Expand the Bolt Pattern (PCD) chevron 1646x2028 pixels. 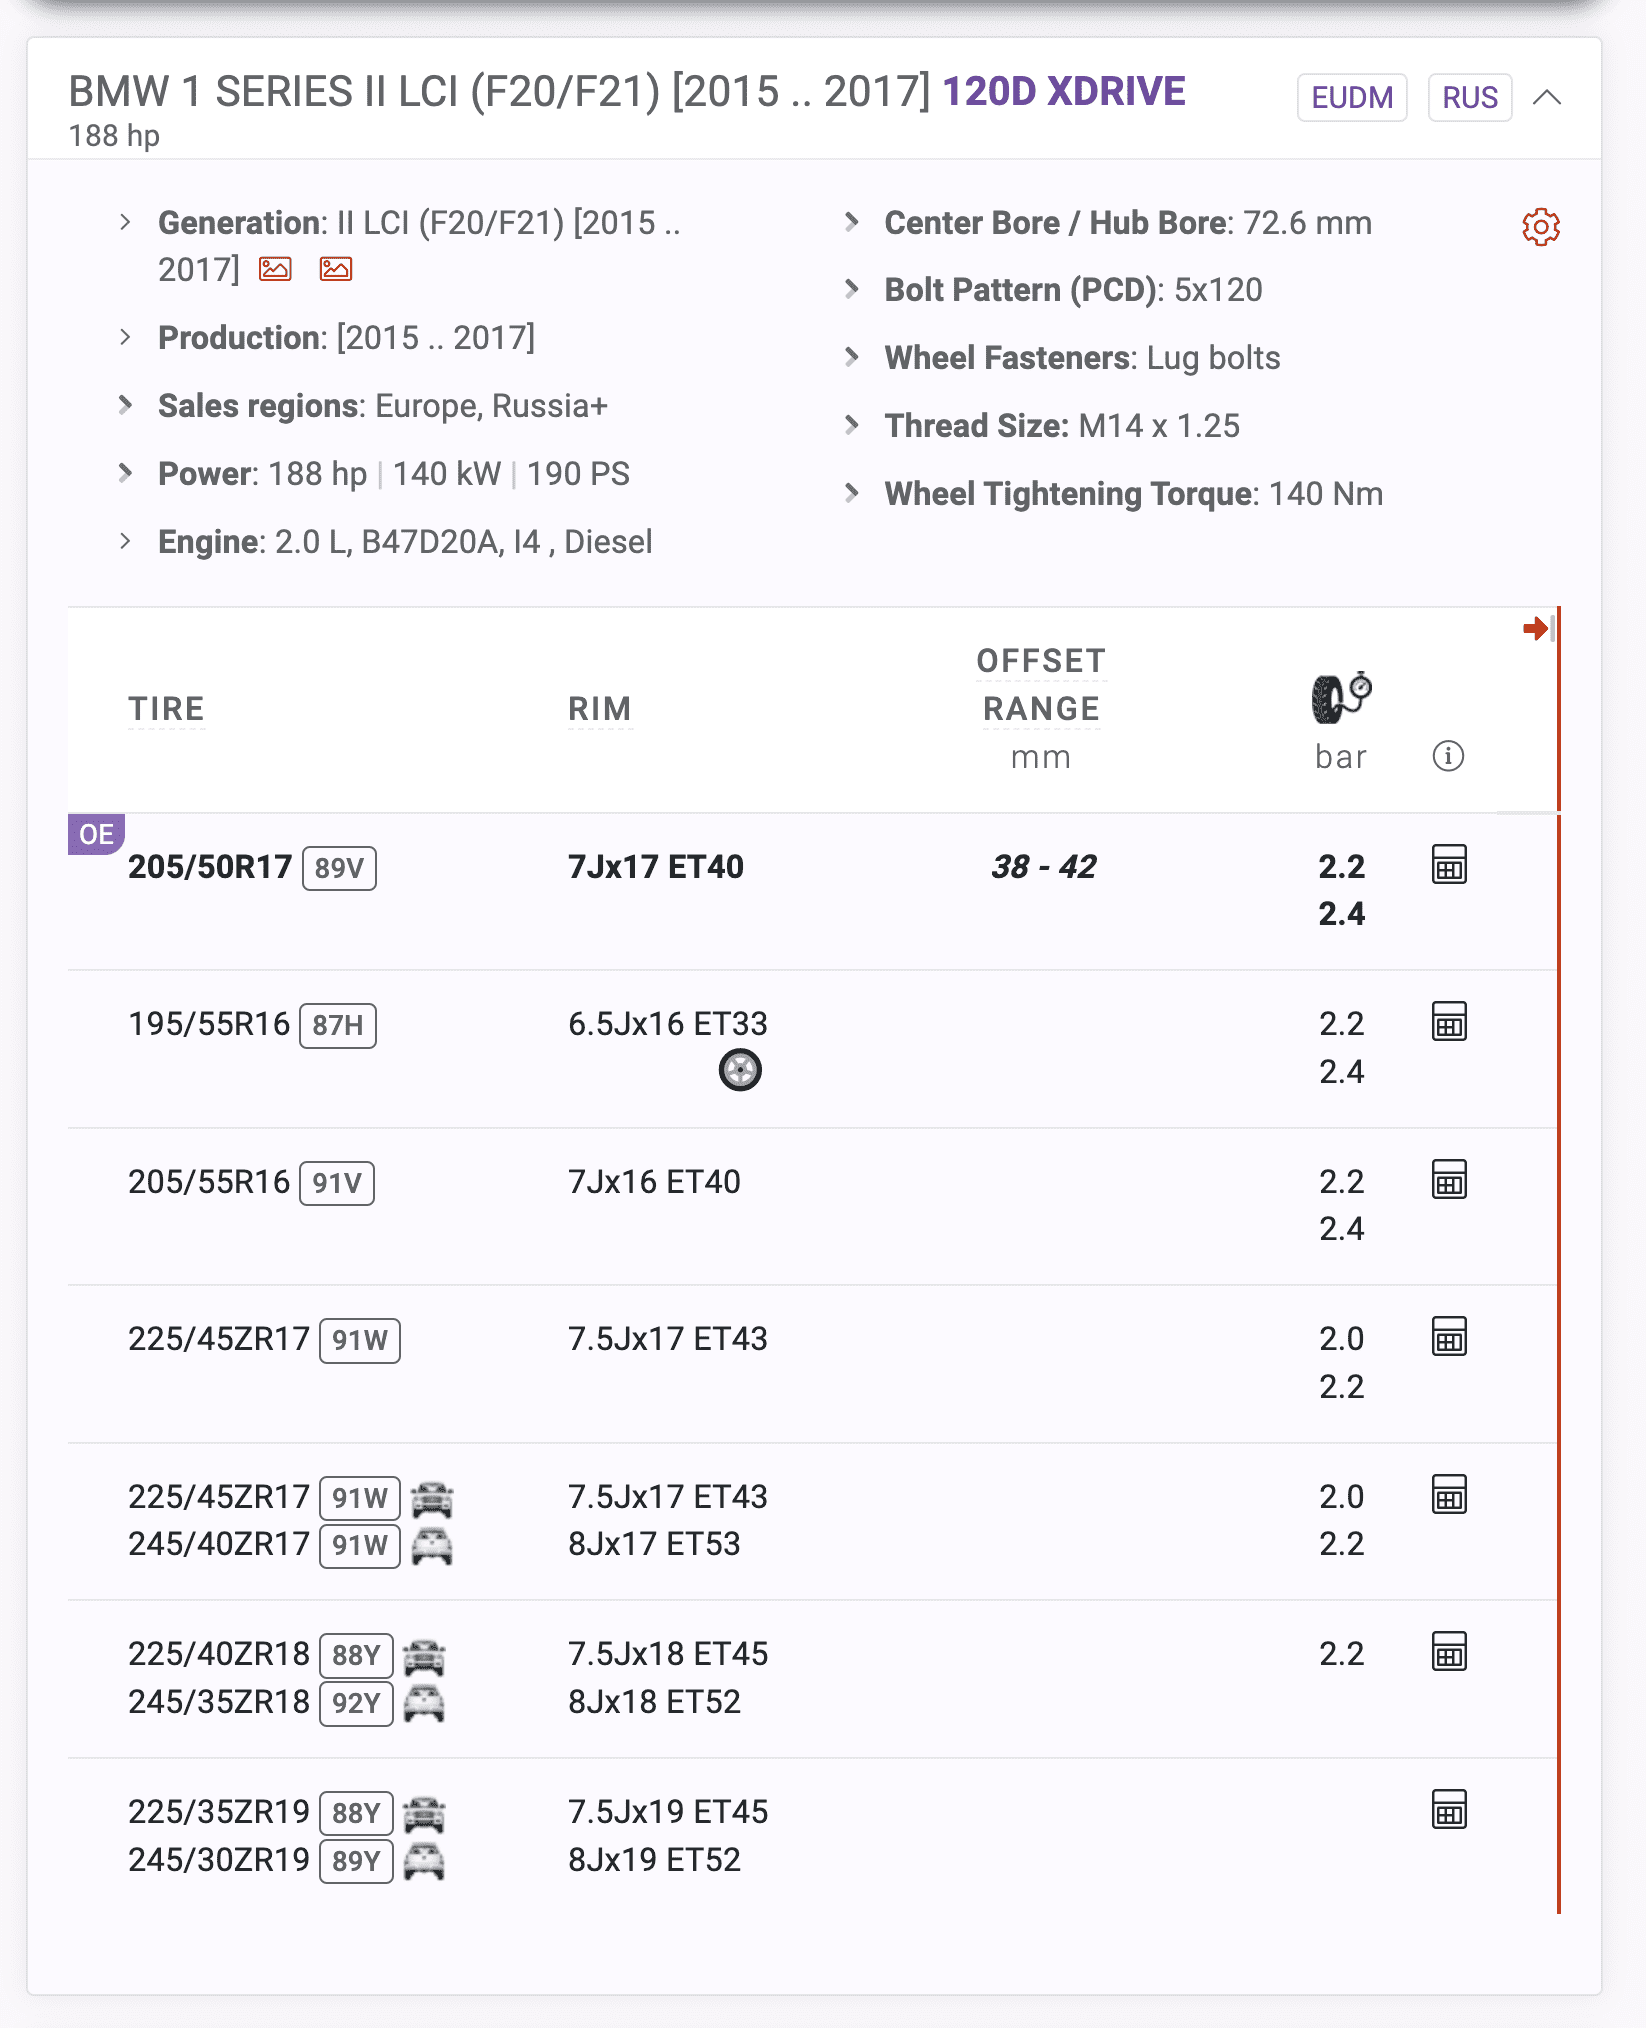coord(852,289)
